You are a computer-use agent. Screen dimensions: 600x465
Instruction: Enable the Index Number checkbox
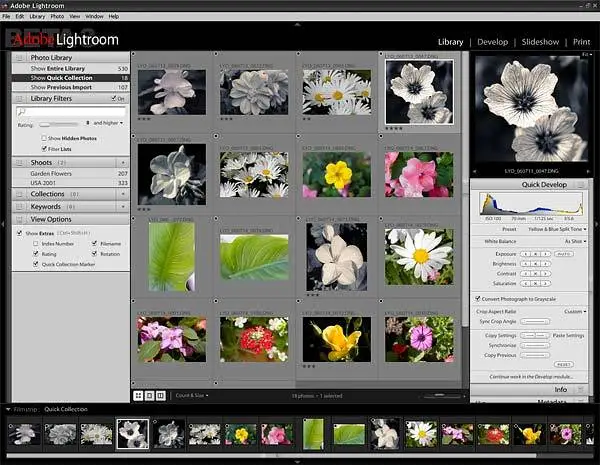pos(36,243)
